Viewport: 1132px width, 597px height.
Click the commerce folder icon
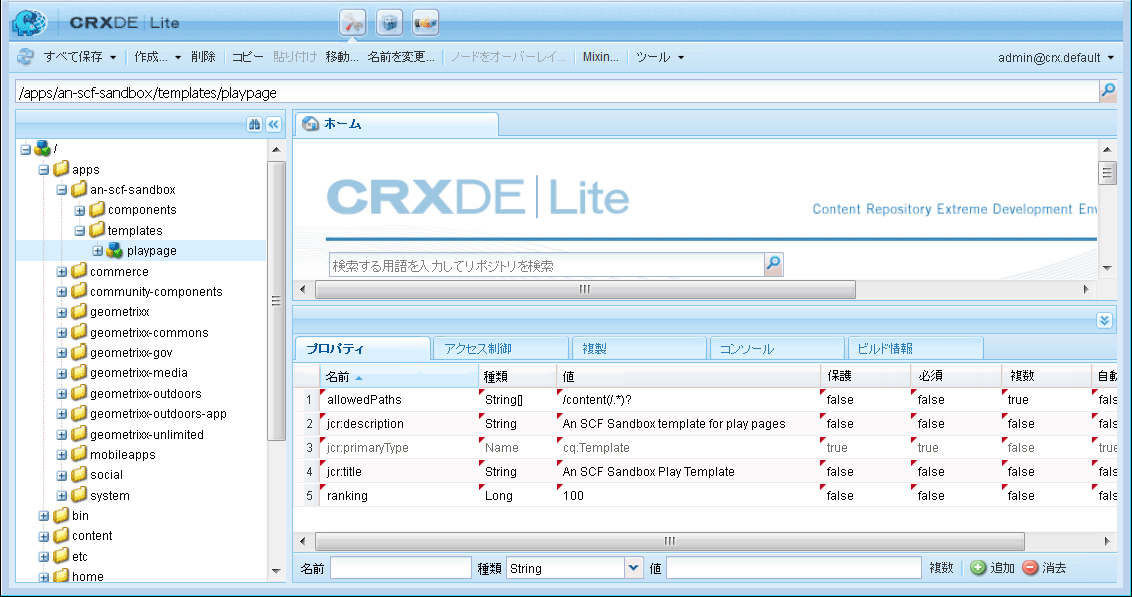[79, 271]
